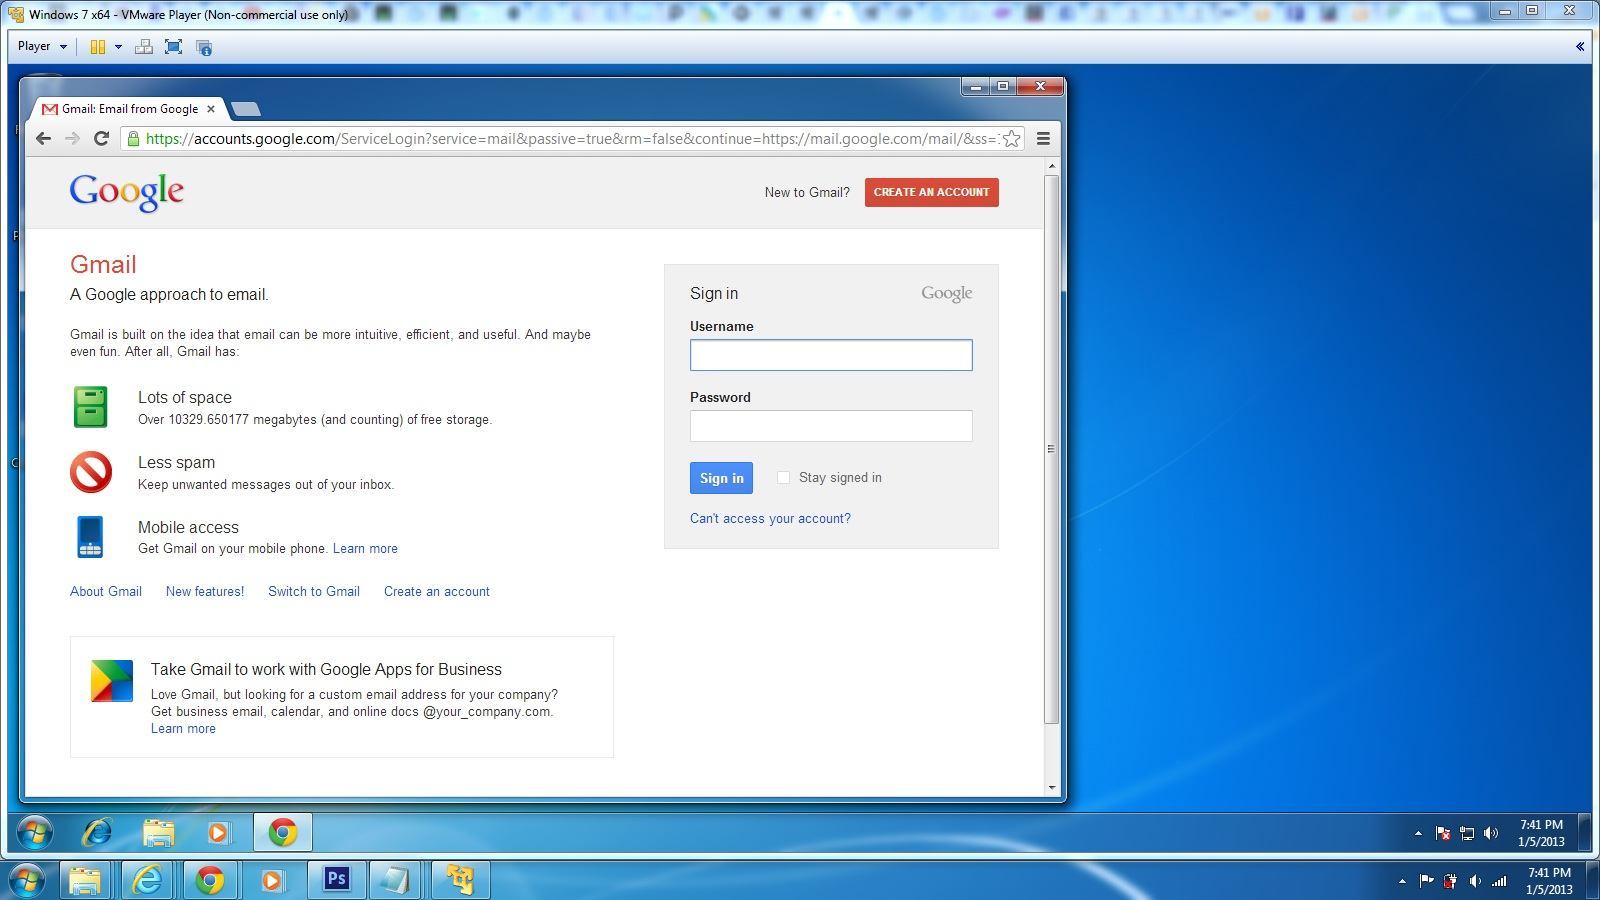Click the VMware suspend (pause) icon
Image resolution: width=1600 pixels, height=900 pixels.
click(x=97, y=47)
